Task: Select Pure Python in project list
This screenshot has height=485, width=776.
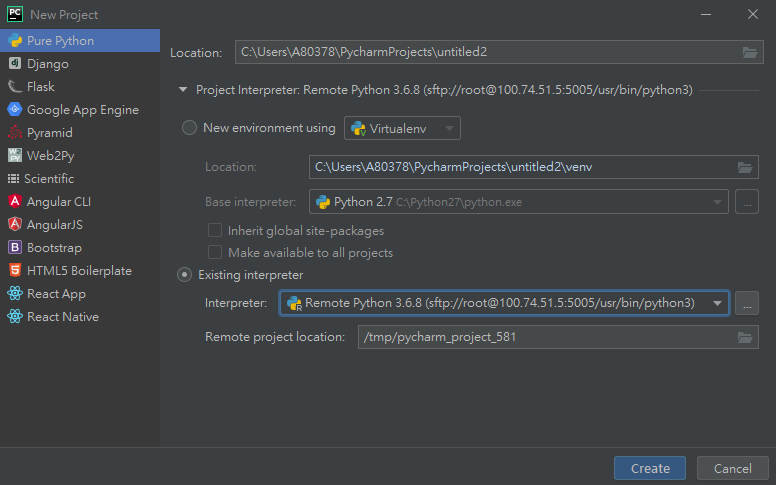Action: [80, 41]
